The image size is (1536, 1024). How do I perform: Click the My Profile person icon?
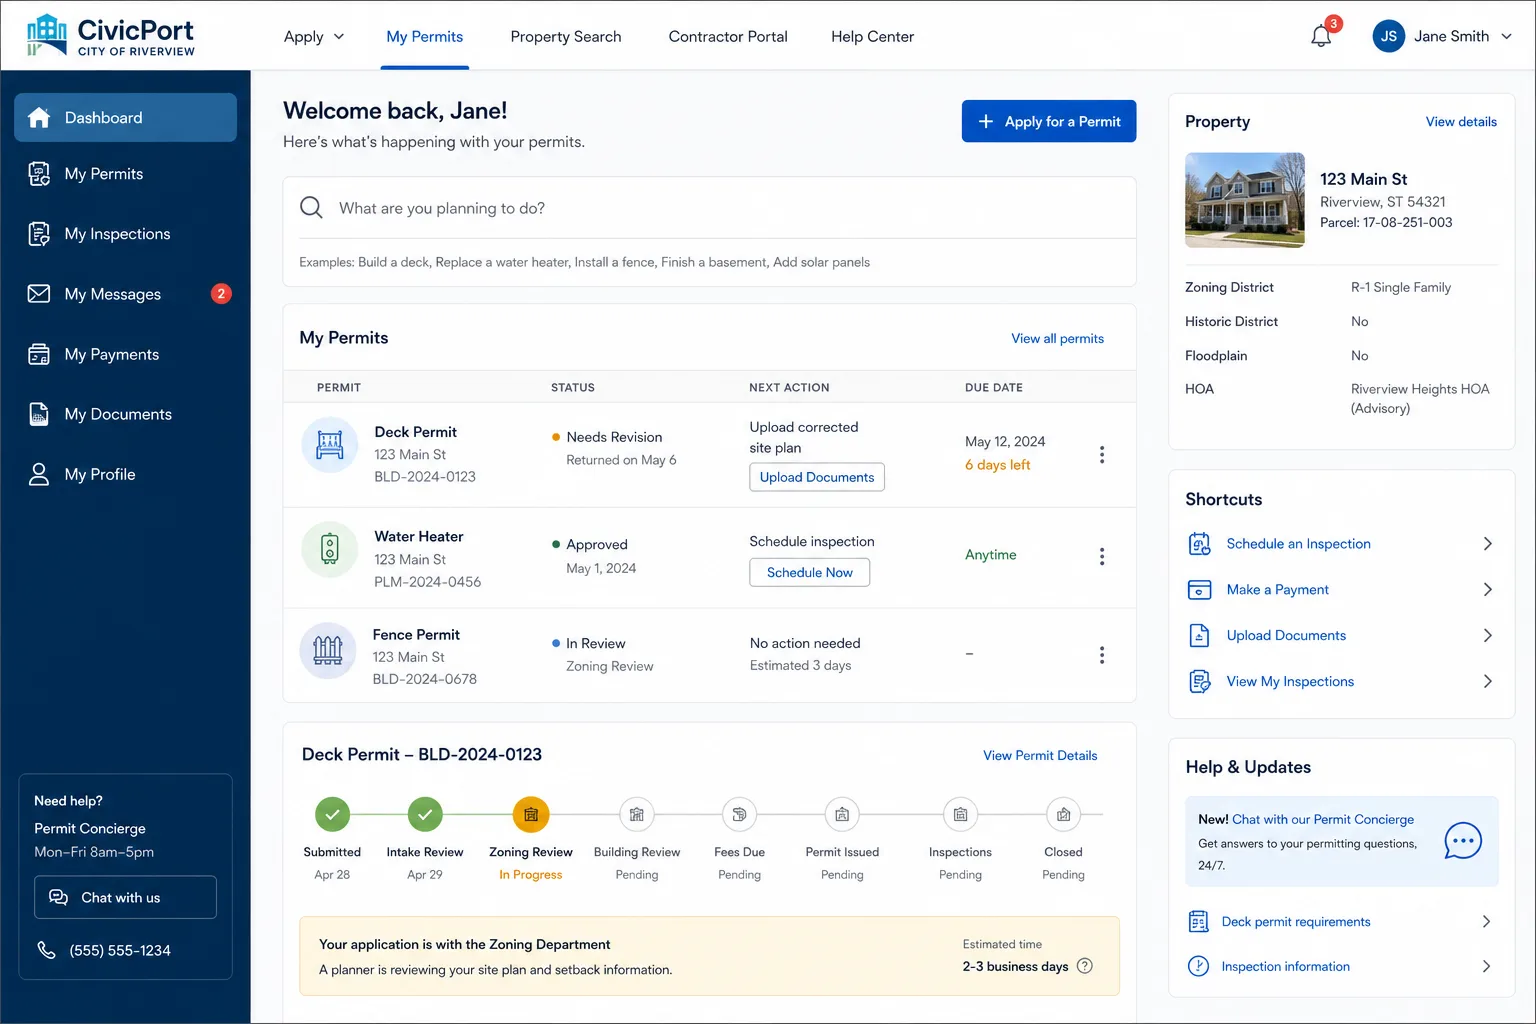pos(39,474)
